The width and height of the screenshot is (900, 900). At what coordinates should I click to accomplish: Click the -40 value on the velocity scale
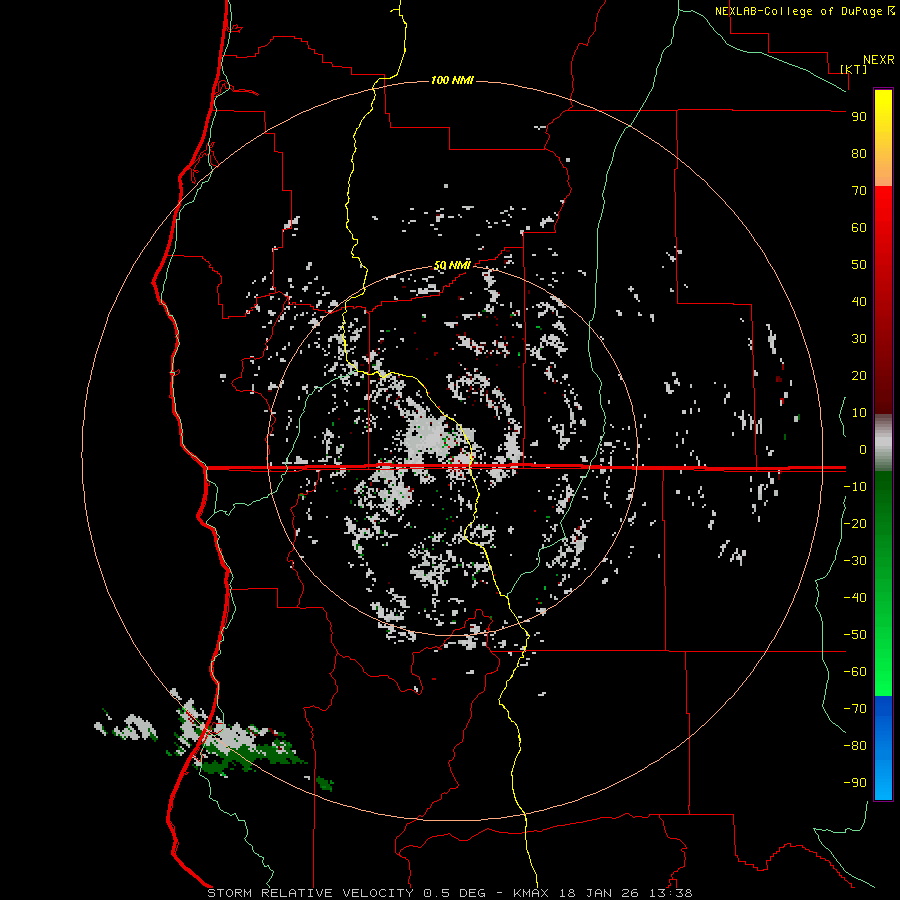tap(855, 598)
